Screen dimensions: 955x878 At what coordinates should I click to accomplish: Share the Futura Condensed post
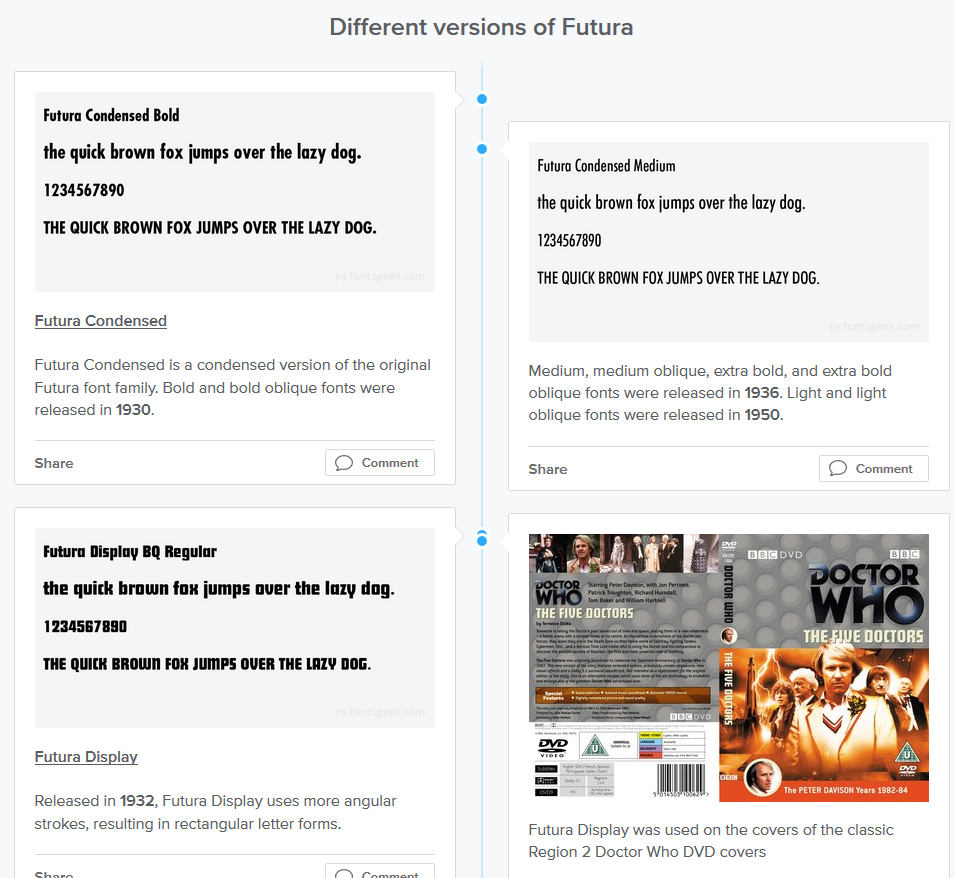point(54,463)
